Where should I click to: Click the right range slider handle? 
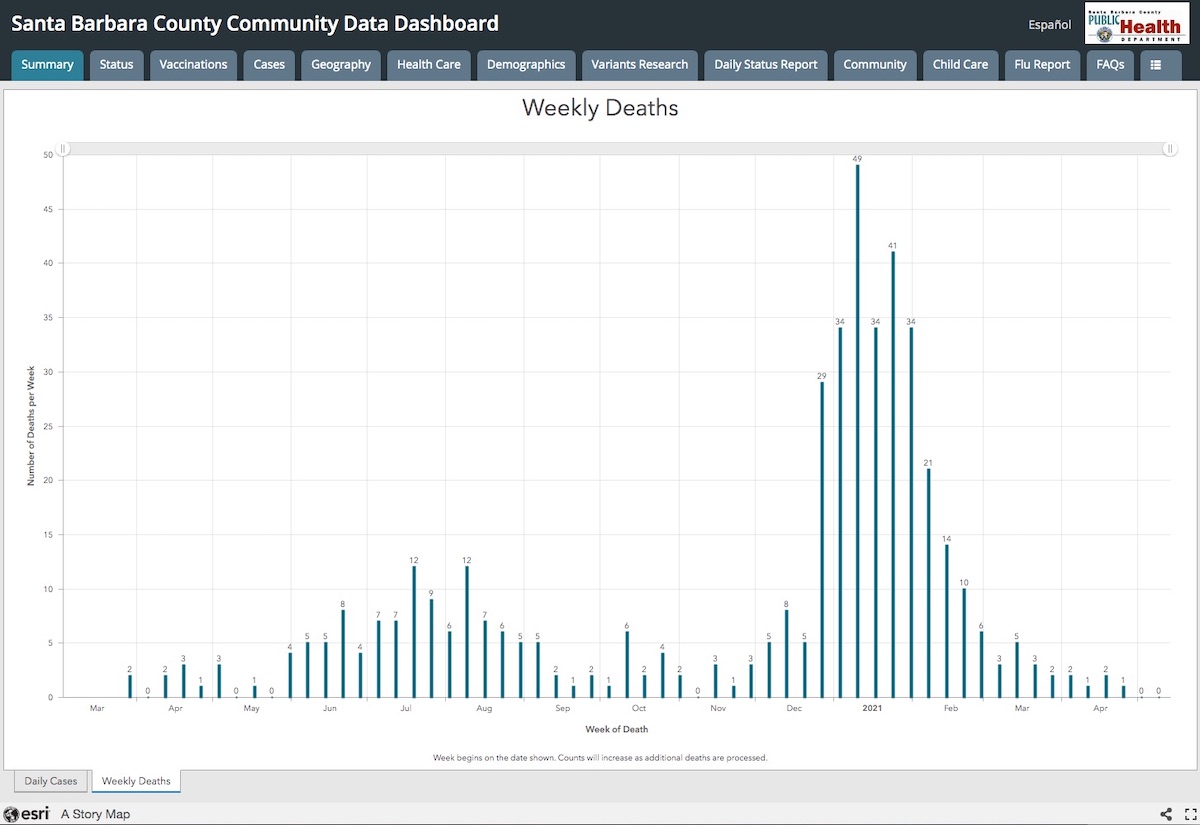coord(1169,149)
